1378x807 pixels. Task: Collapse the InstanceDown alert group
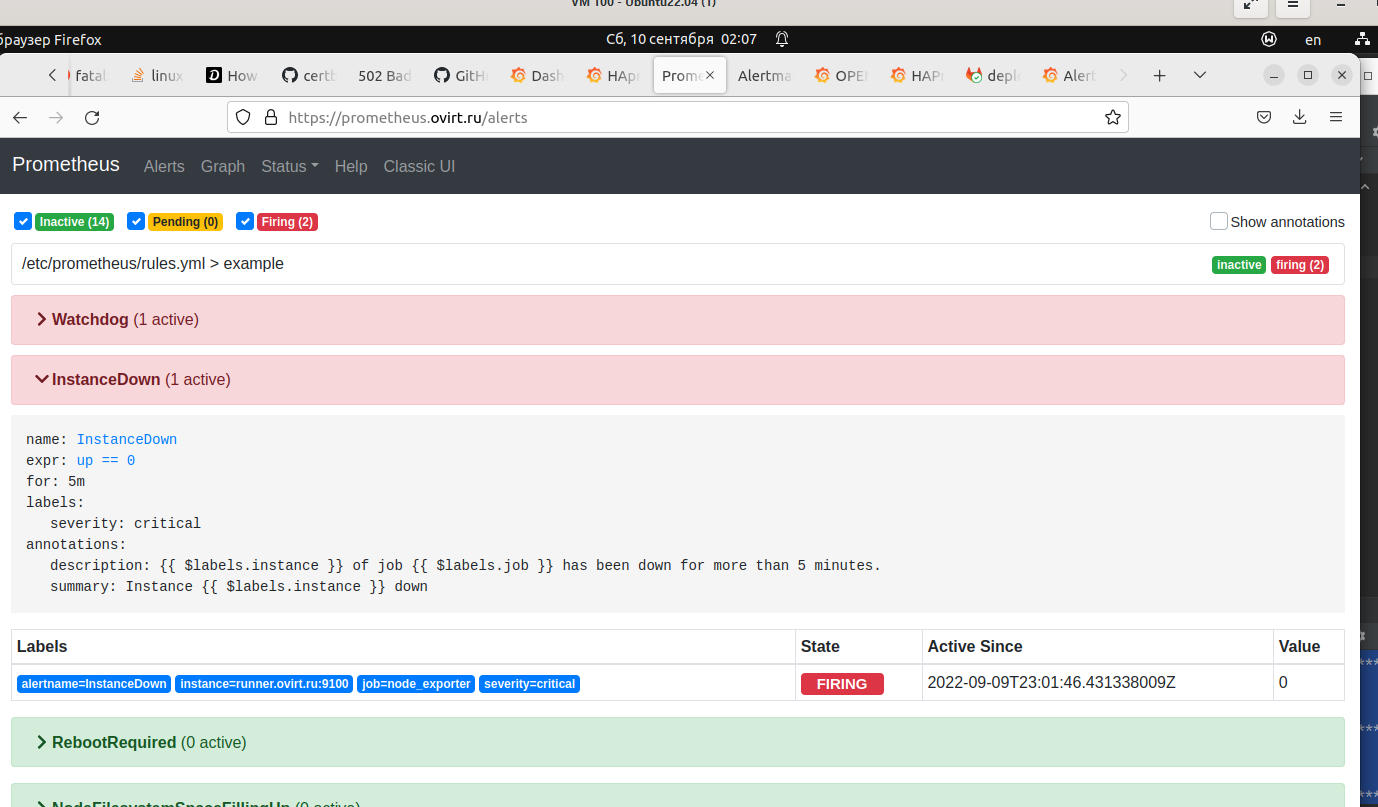point(677,380)
